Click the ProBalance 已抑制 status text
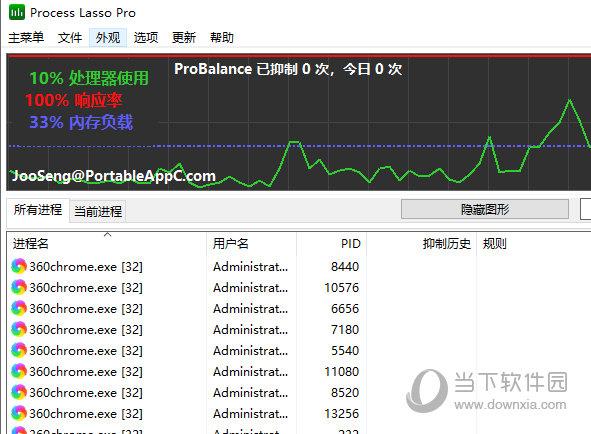The image size is (591, 434). click(288, 69)
